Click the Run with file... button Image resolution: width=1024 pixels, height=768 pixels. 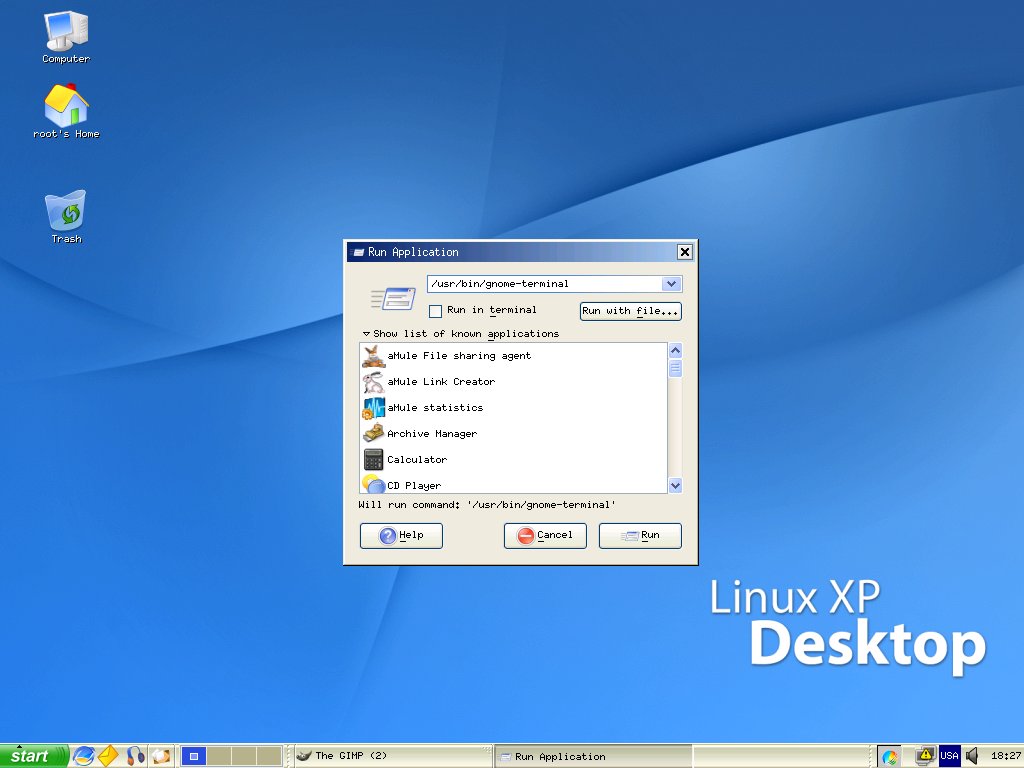click(631, 311)
